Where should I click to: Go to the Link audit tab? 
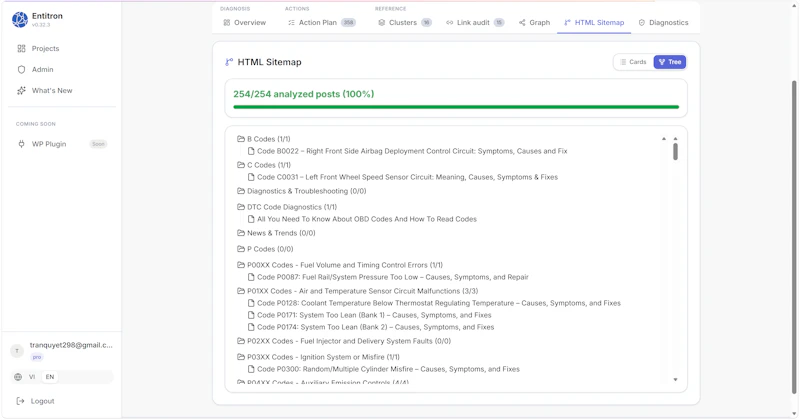pyautogui.click(x=475, y=22)
